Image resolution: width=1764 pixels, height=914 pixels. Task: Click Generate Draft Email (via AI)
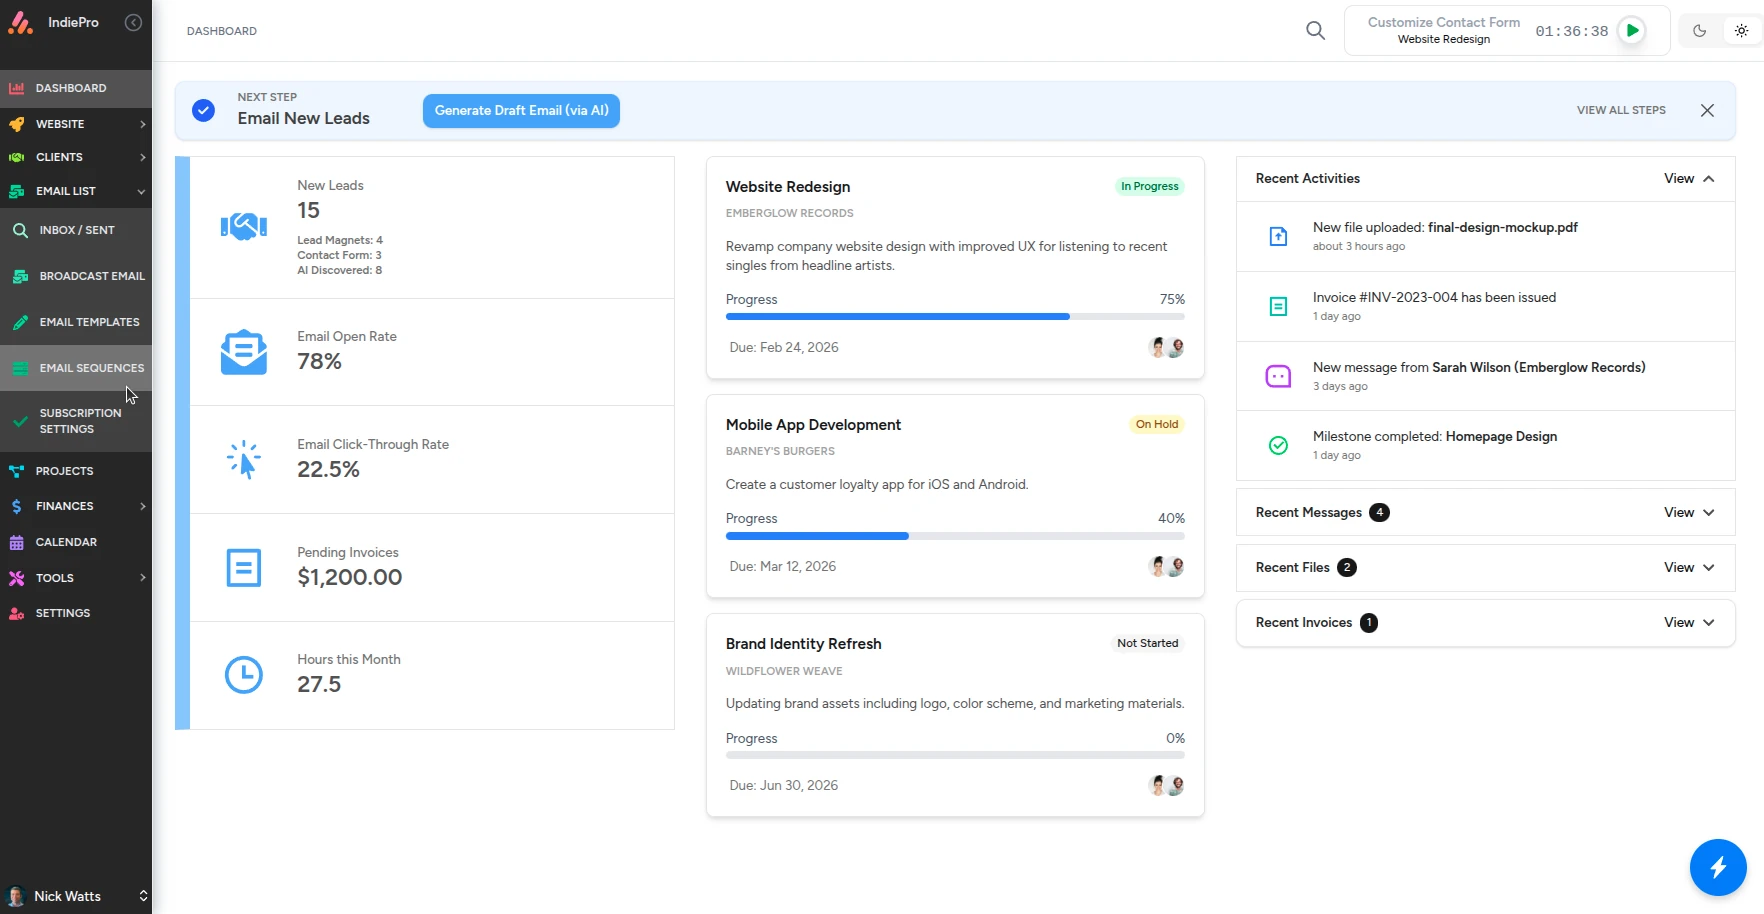pos(520,110)
